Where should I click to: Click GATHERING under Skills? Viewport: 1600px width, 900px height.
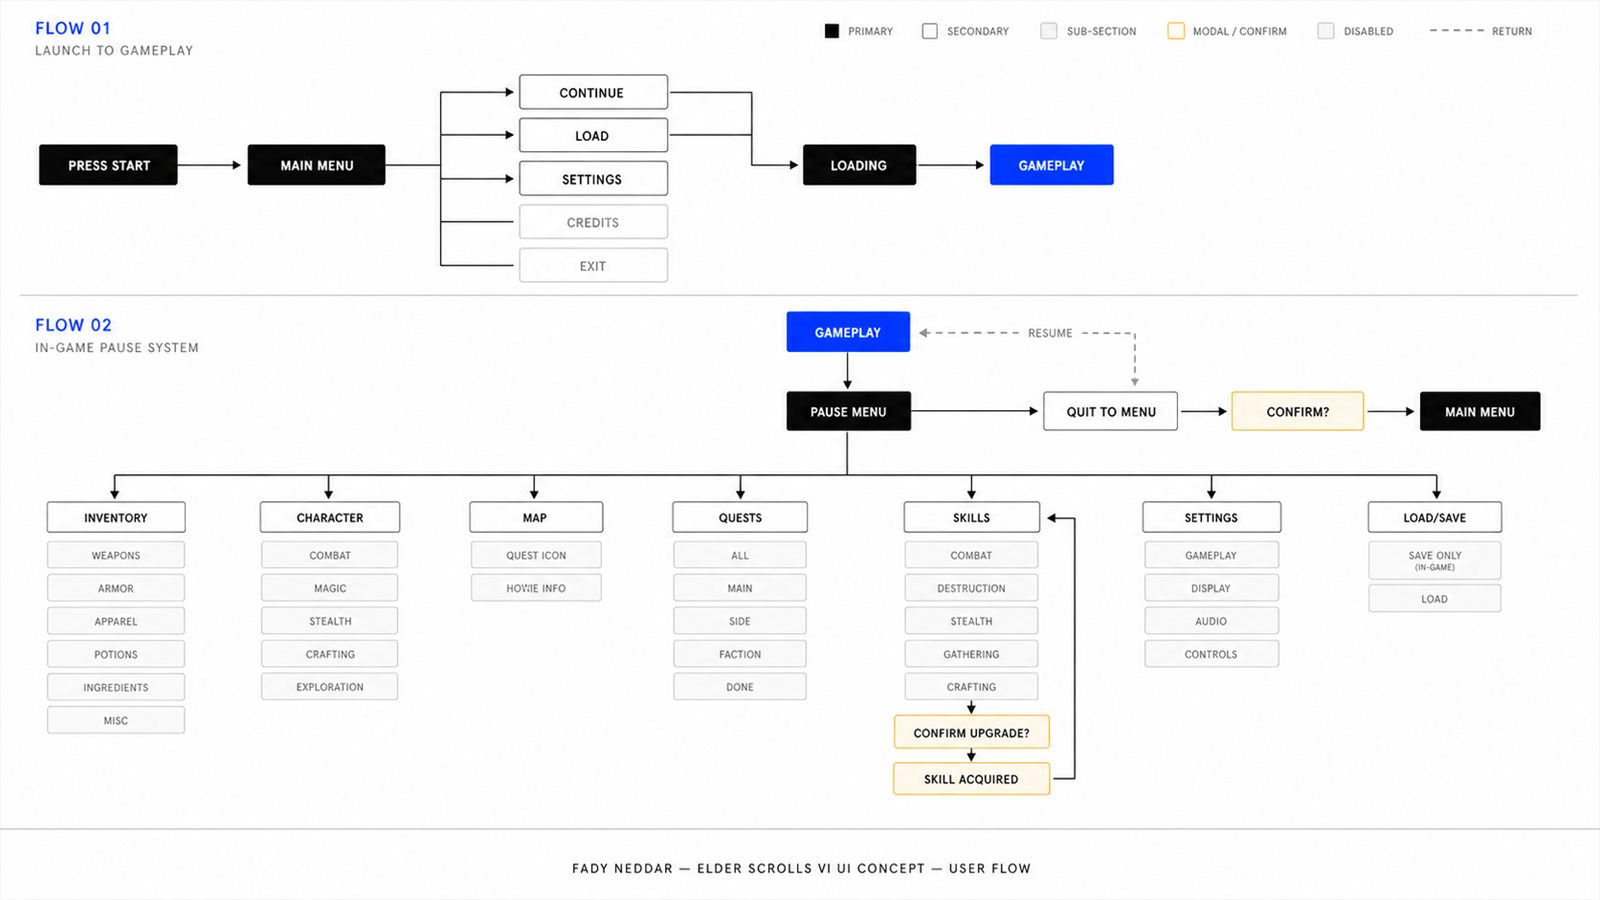pyautogui.click(x=971, y=654)
